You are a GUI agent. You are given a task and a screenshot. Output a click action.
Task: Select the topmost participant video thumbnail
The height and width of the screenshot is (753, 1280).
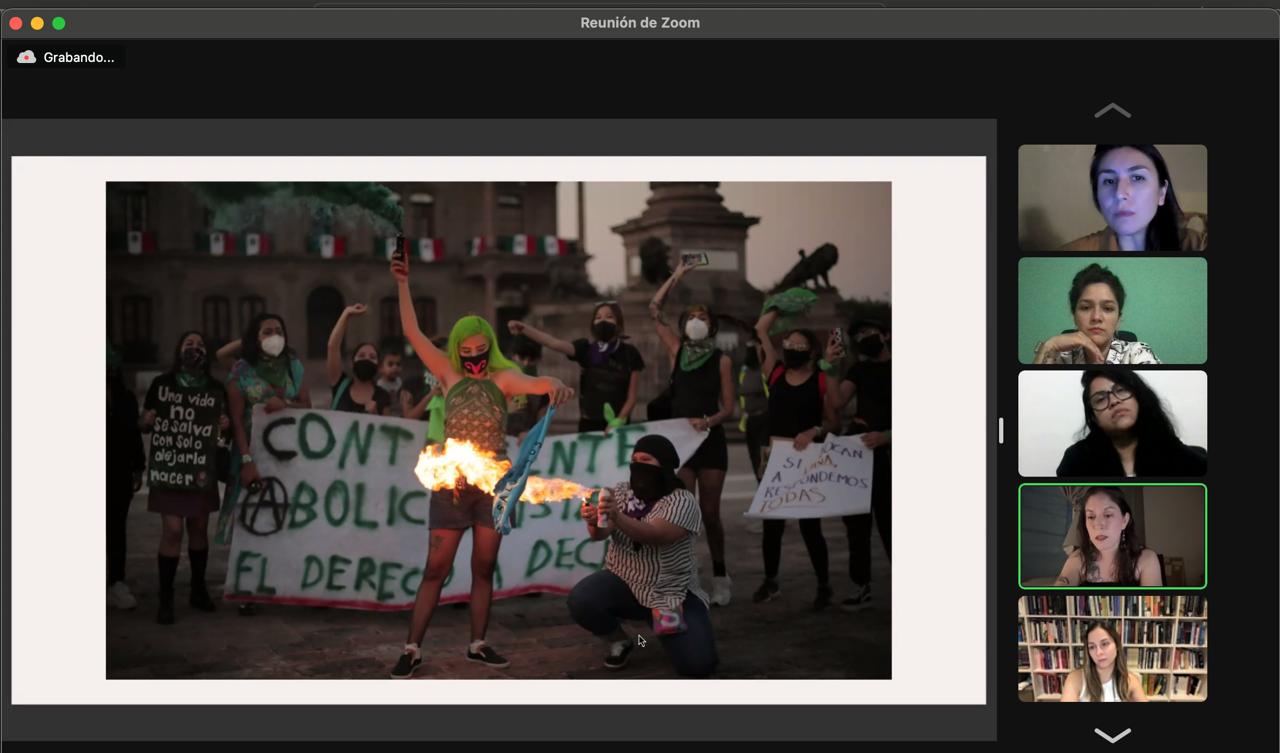point(1112,197)
